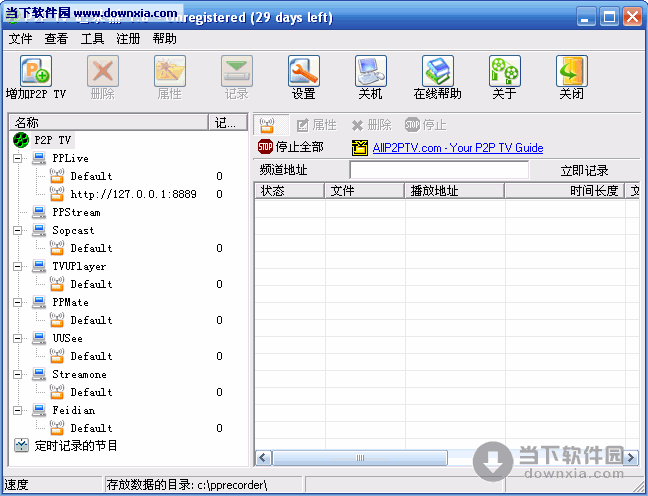
Task: Select Default under Streamone
Action: click(x=91, y=392)
